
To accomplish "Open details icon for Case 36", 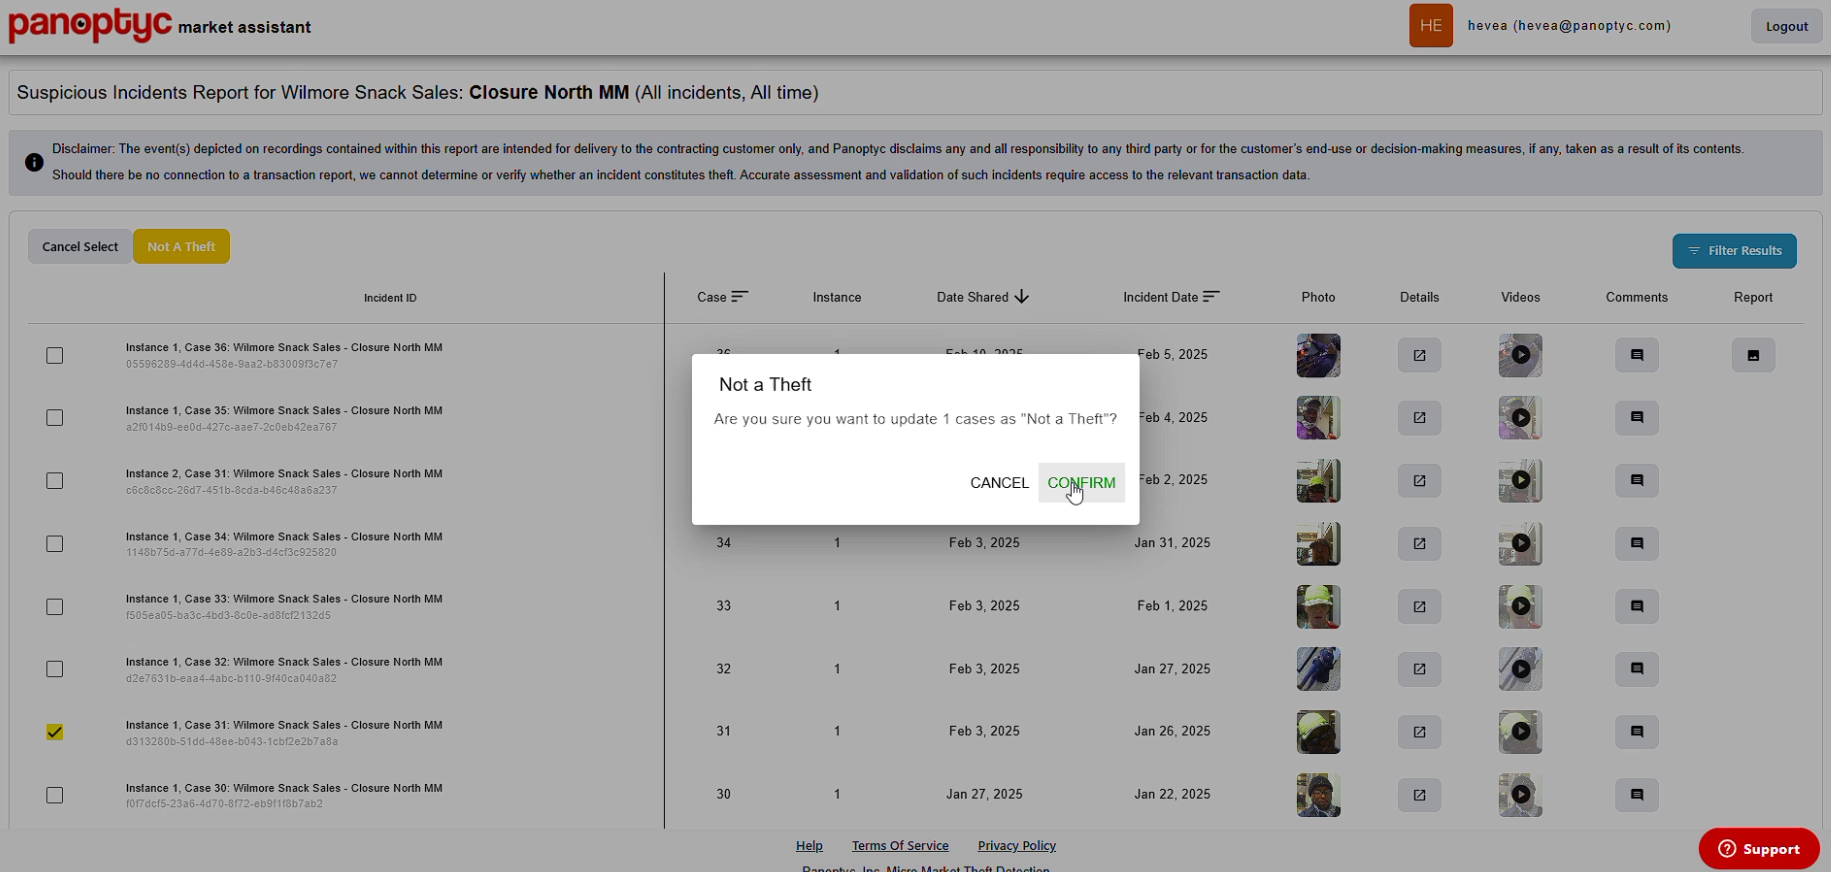I will pos(1419,355).
